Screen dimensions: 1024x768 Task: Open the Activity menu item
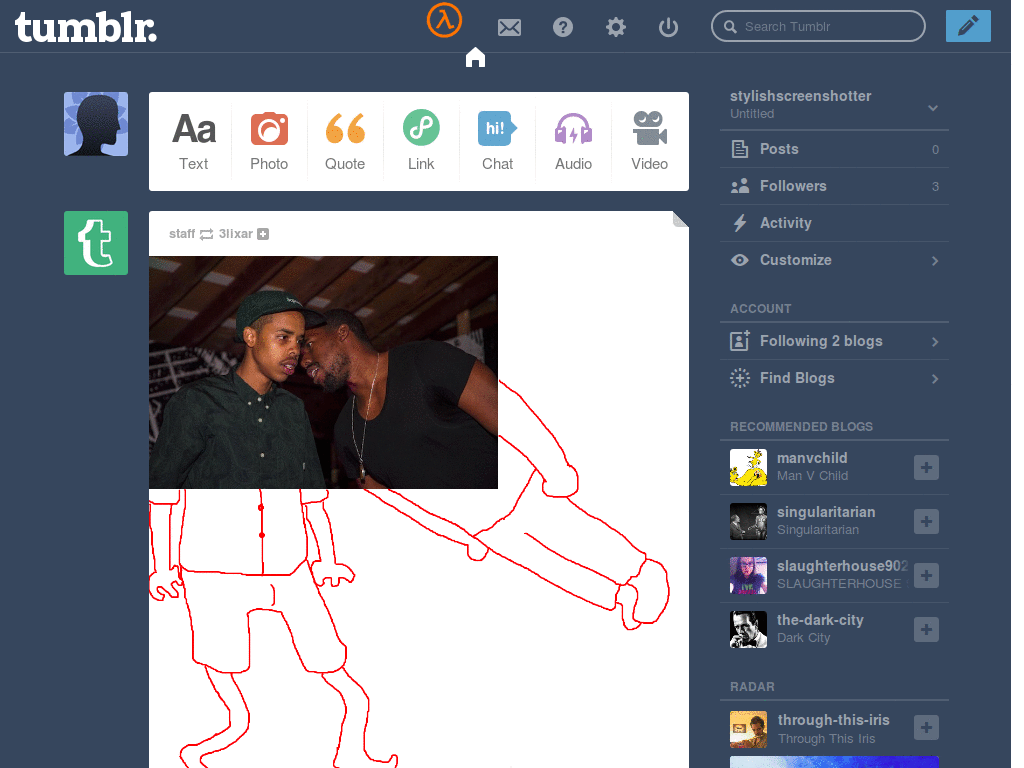pyautogui.click(x=834, y=223)
